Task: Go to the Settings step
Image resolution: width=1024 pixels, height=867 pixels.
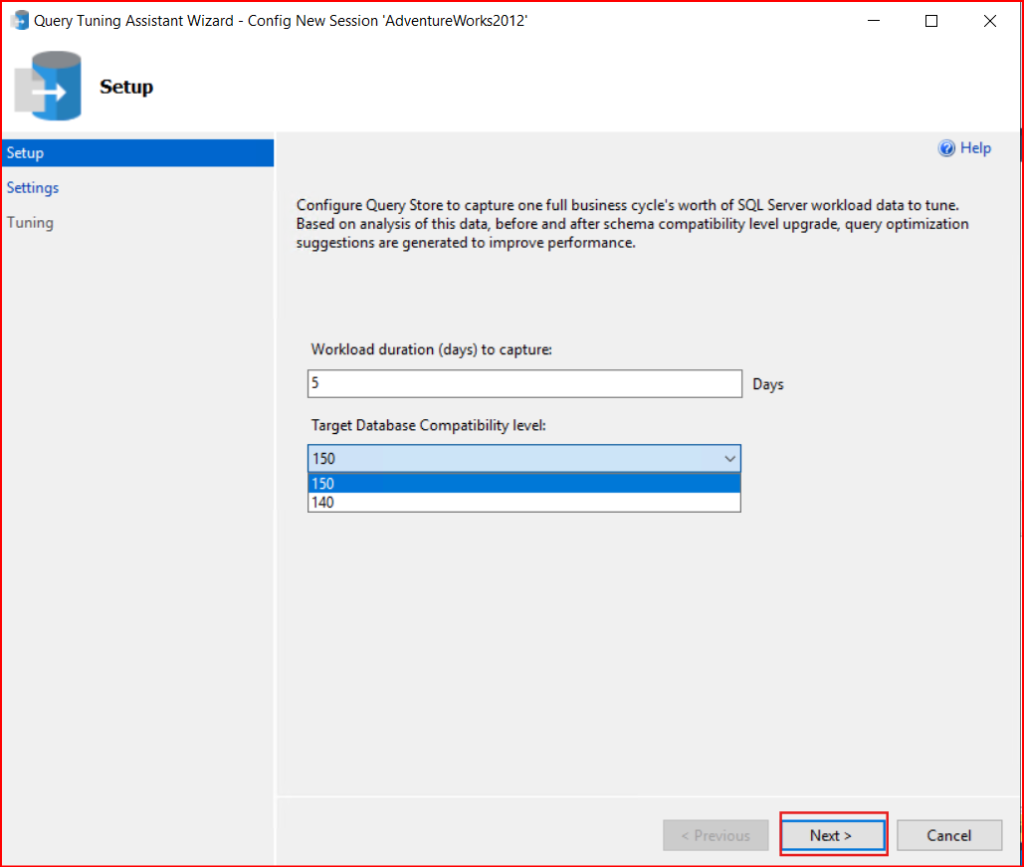Action: pyautogui.click(x=33, y=187)
